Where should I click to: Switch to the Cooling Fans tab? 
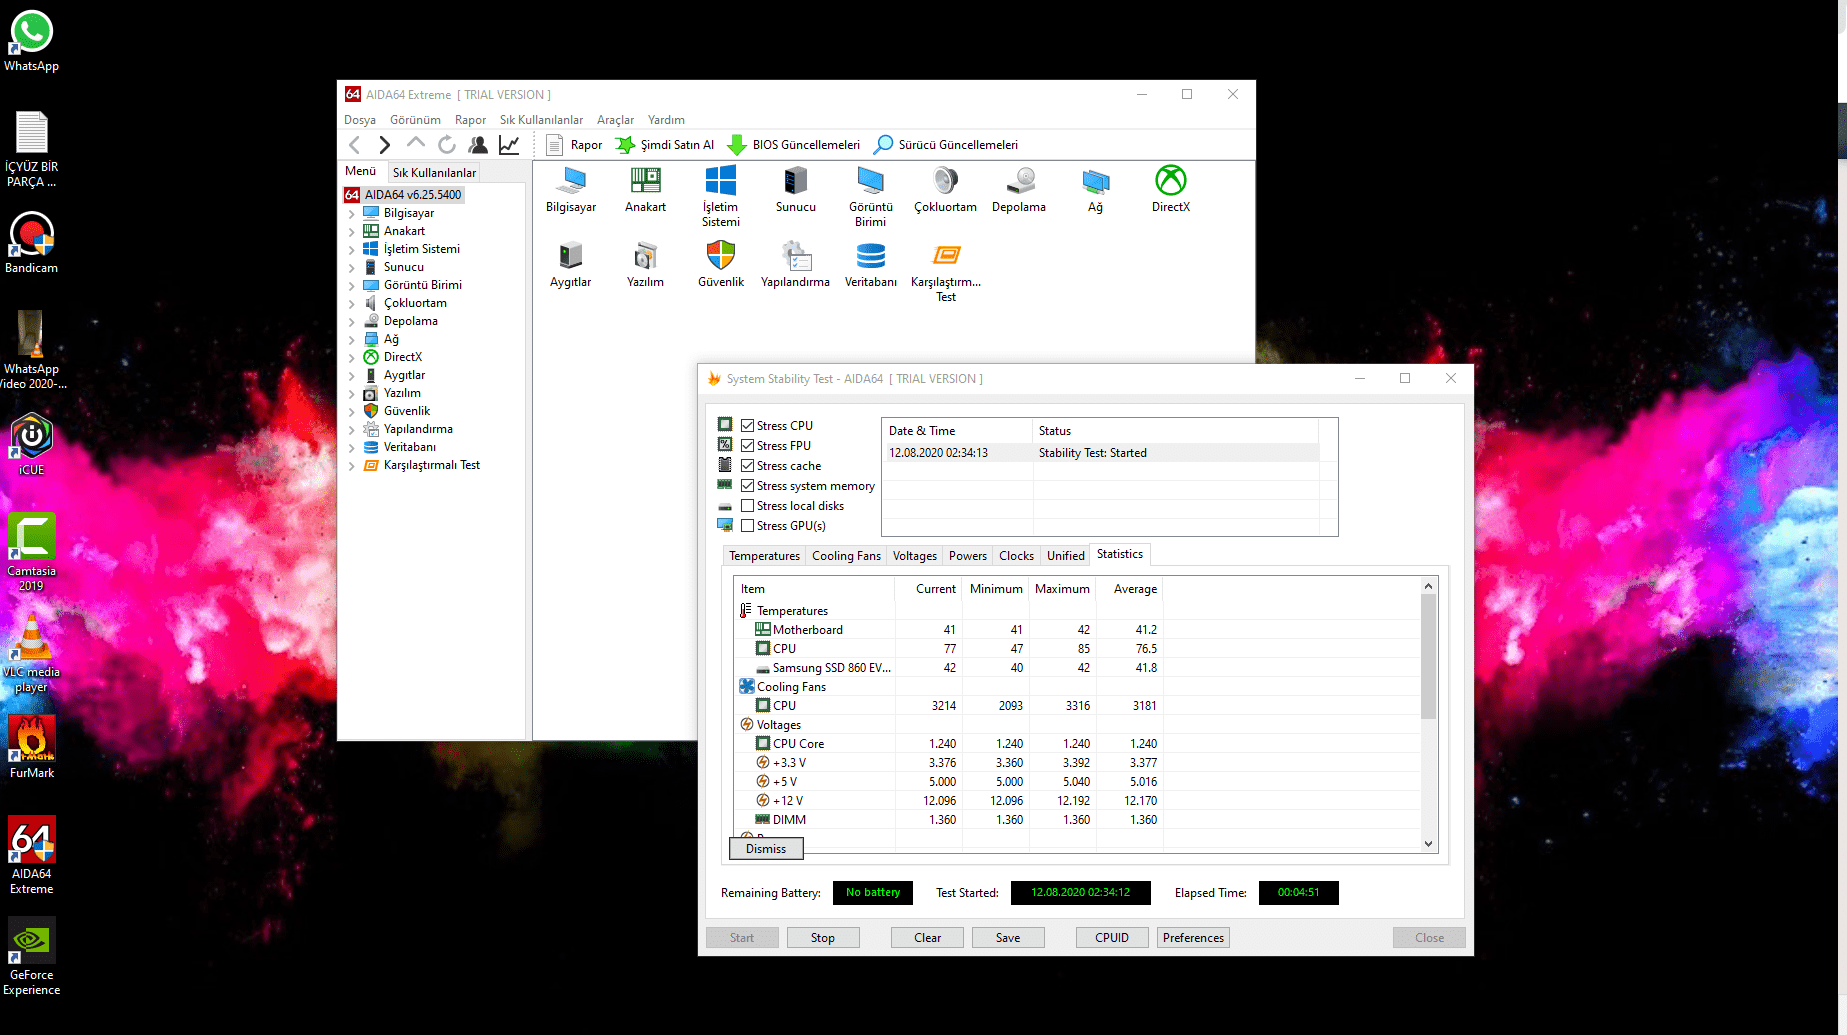coord(846,556)
